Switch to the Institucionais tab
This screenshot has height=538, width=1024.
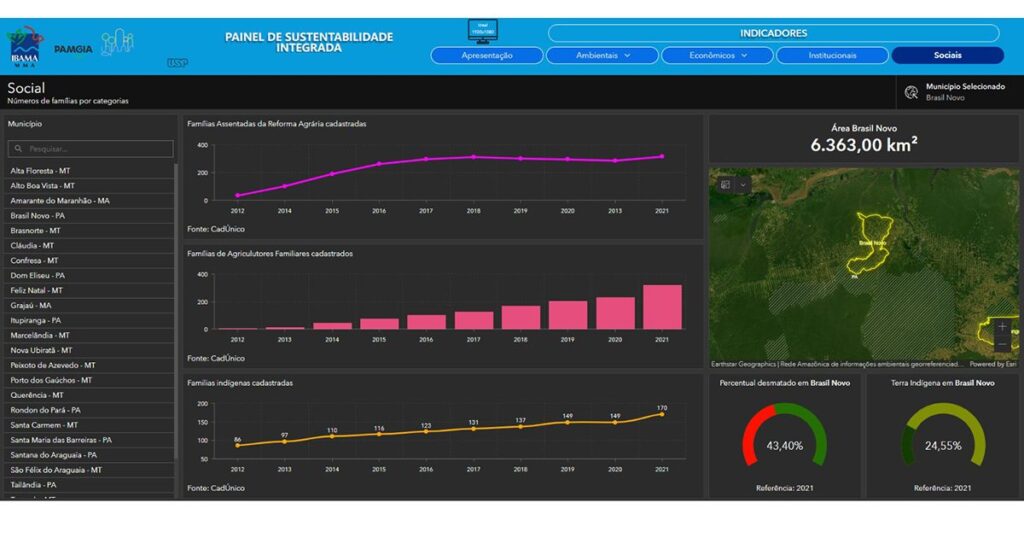coord(832,55)
